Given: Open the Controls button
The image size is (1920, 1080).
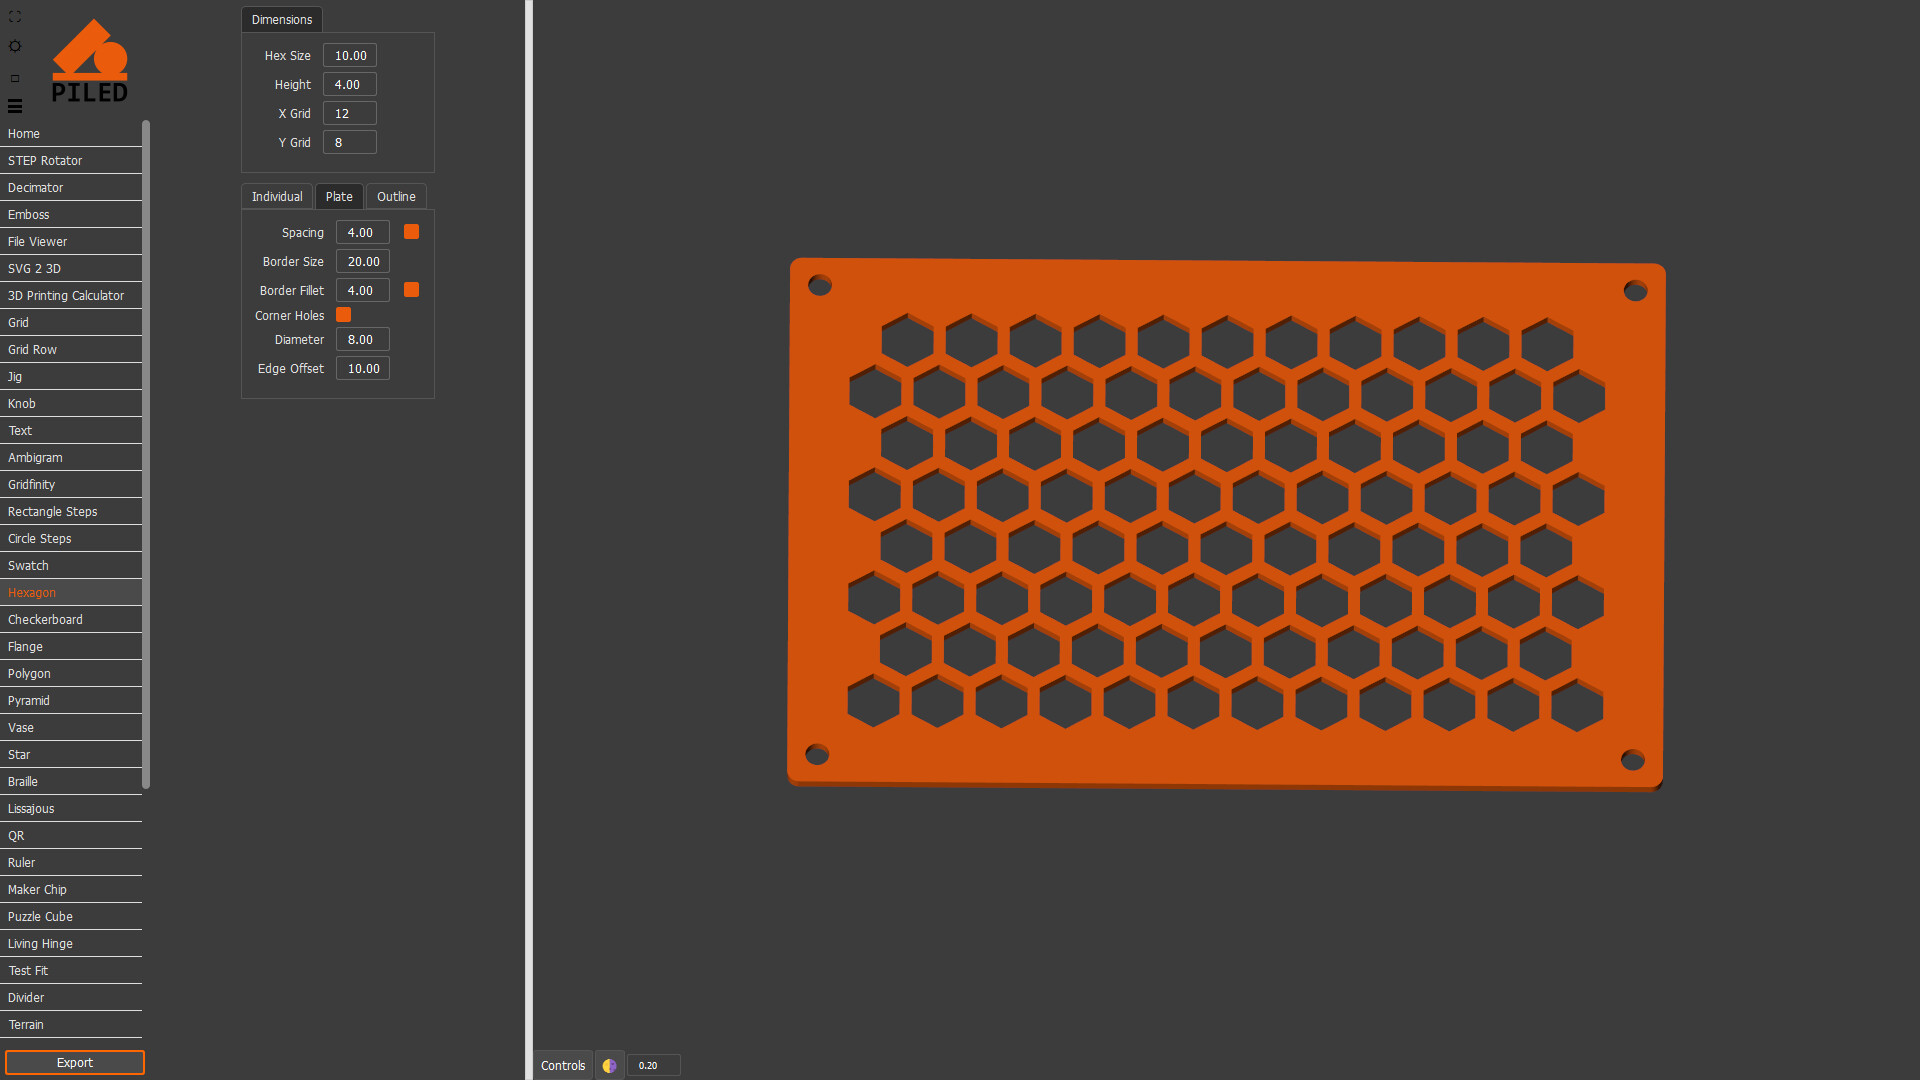Looking at the screenshot, I should coord(563,1066).
